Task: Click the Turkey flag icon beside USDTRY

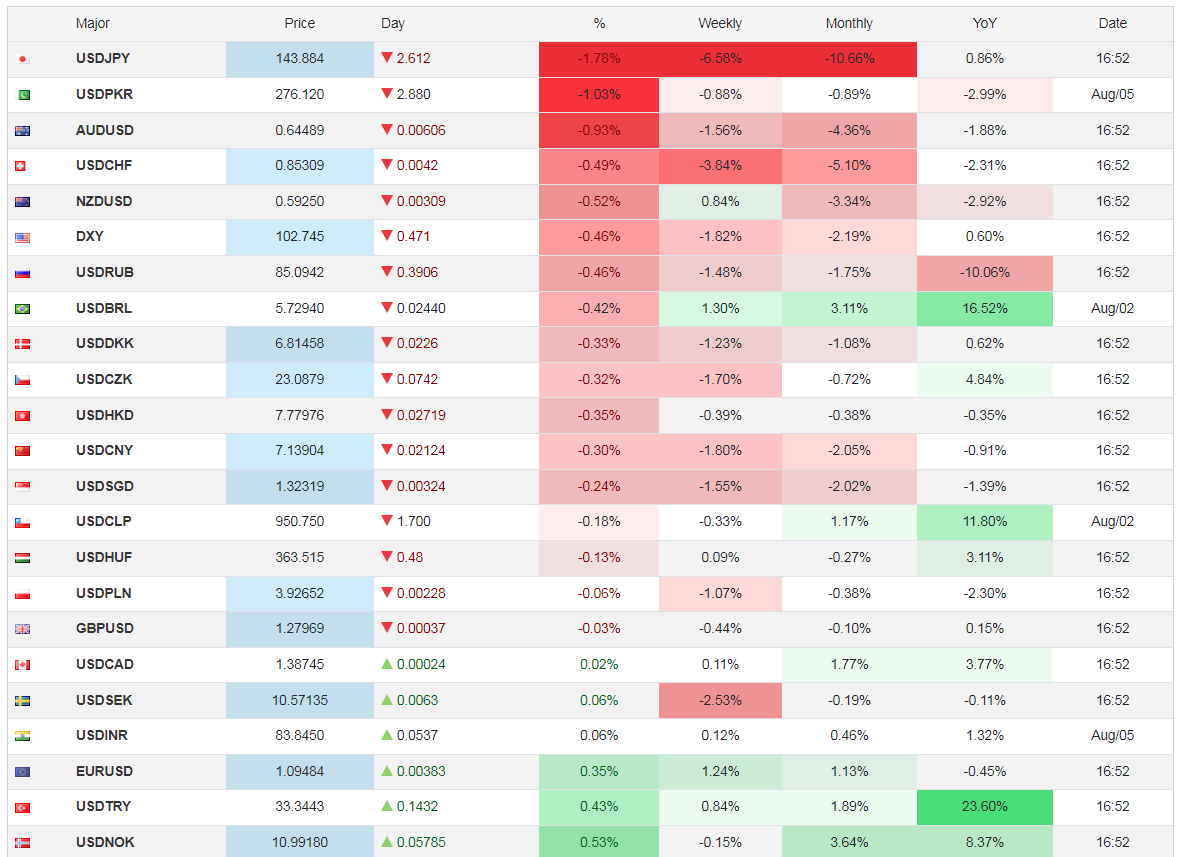Action: click(23, 807)
